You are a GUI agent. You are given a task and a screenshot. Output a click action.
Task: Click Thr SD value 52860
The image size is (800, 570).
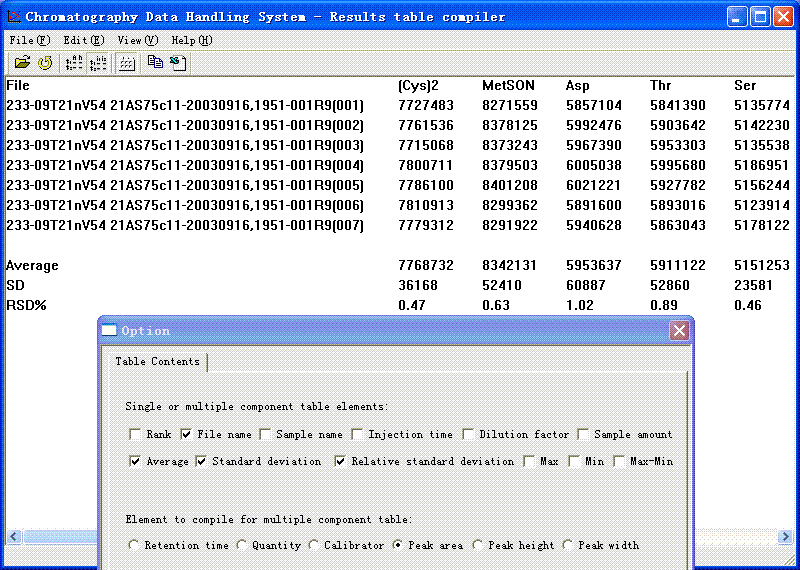tap(670, 285)
